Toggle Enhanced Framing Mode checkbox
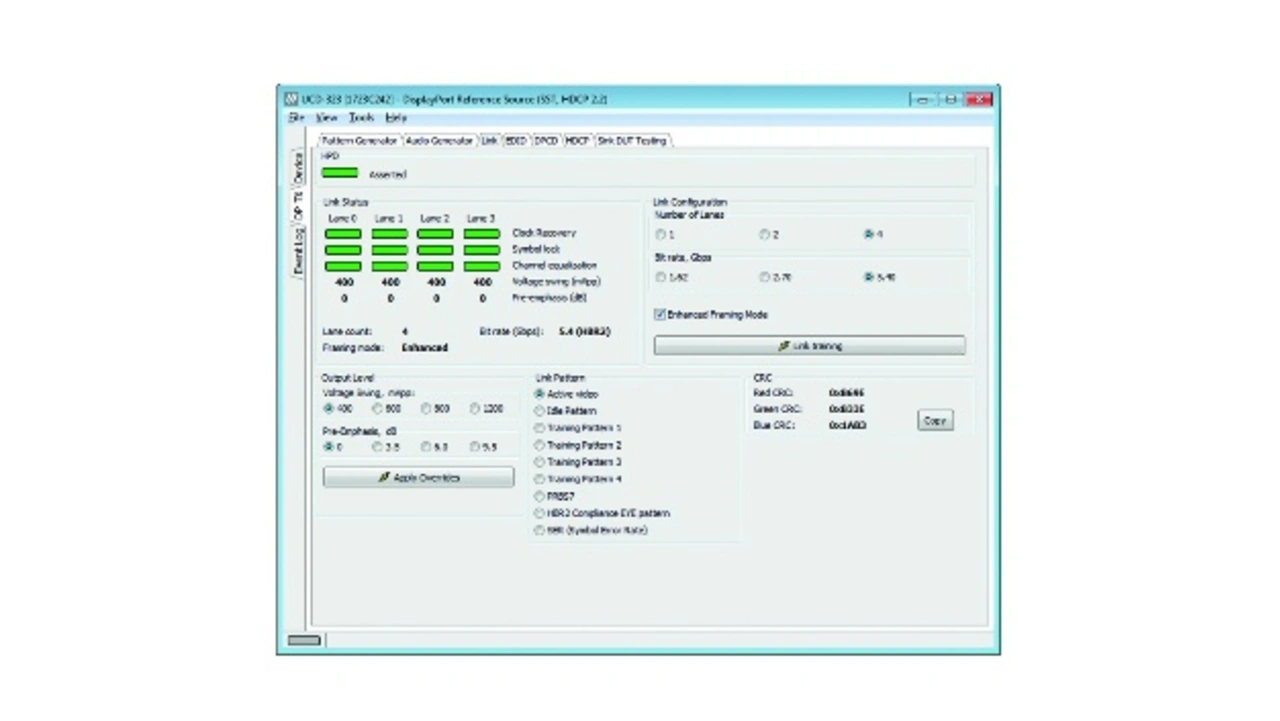Screen dimensions: 1280x721 (x=660, y=314)
